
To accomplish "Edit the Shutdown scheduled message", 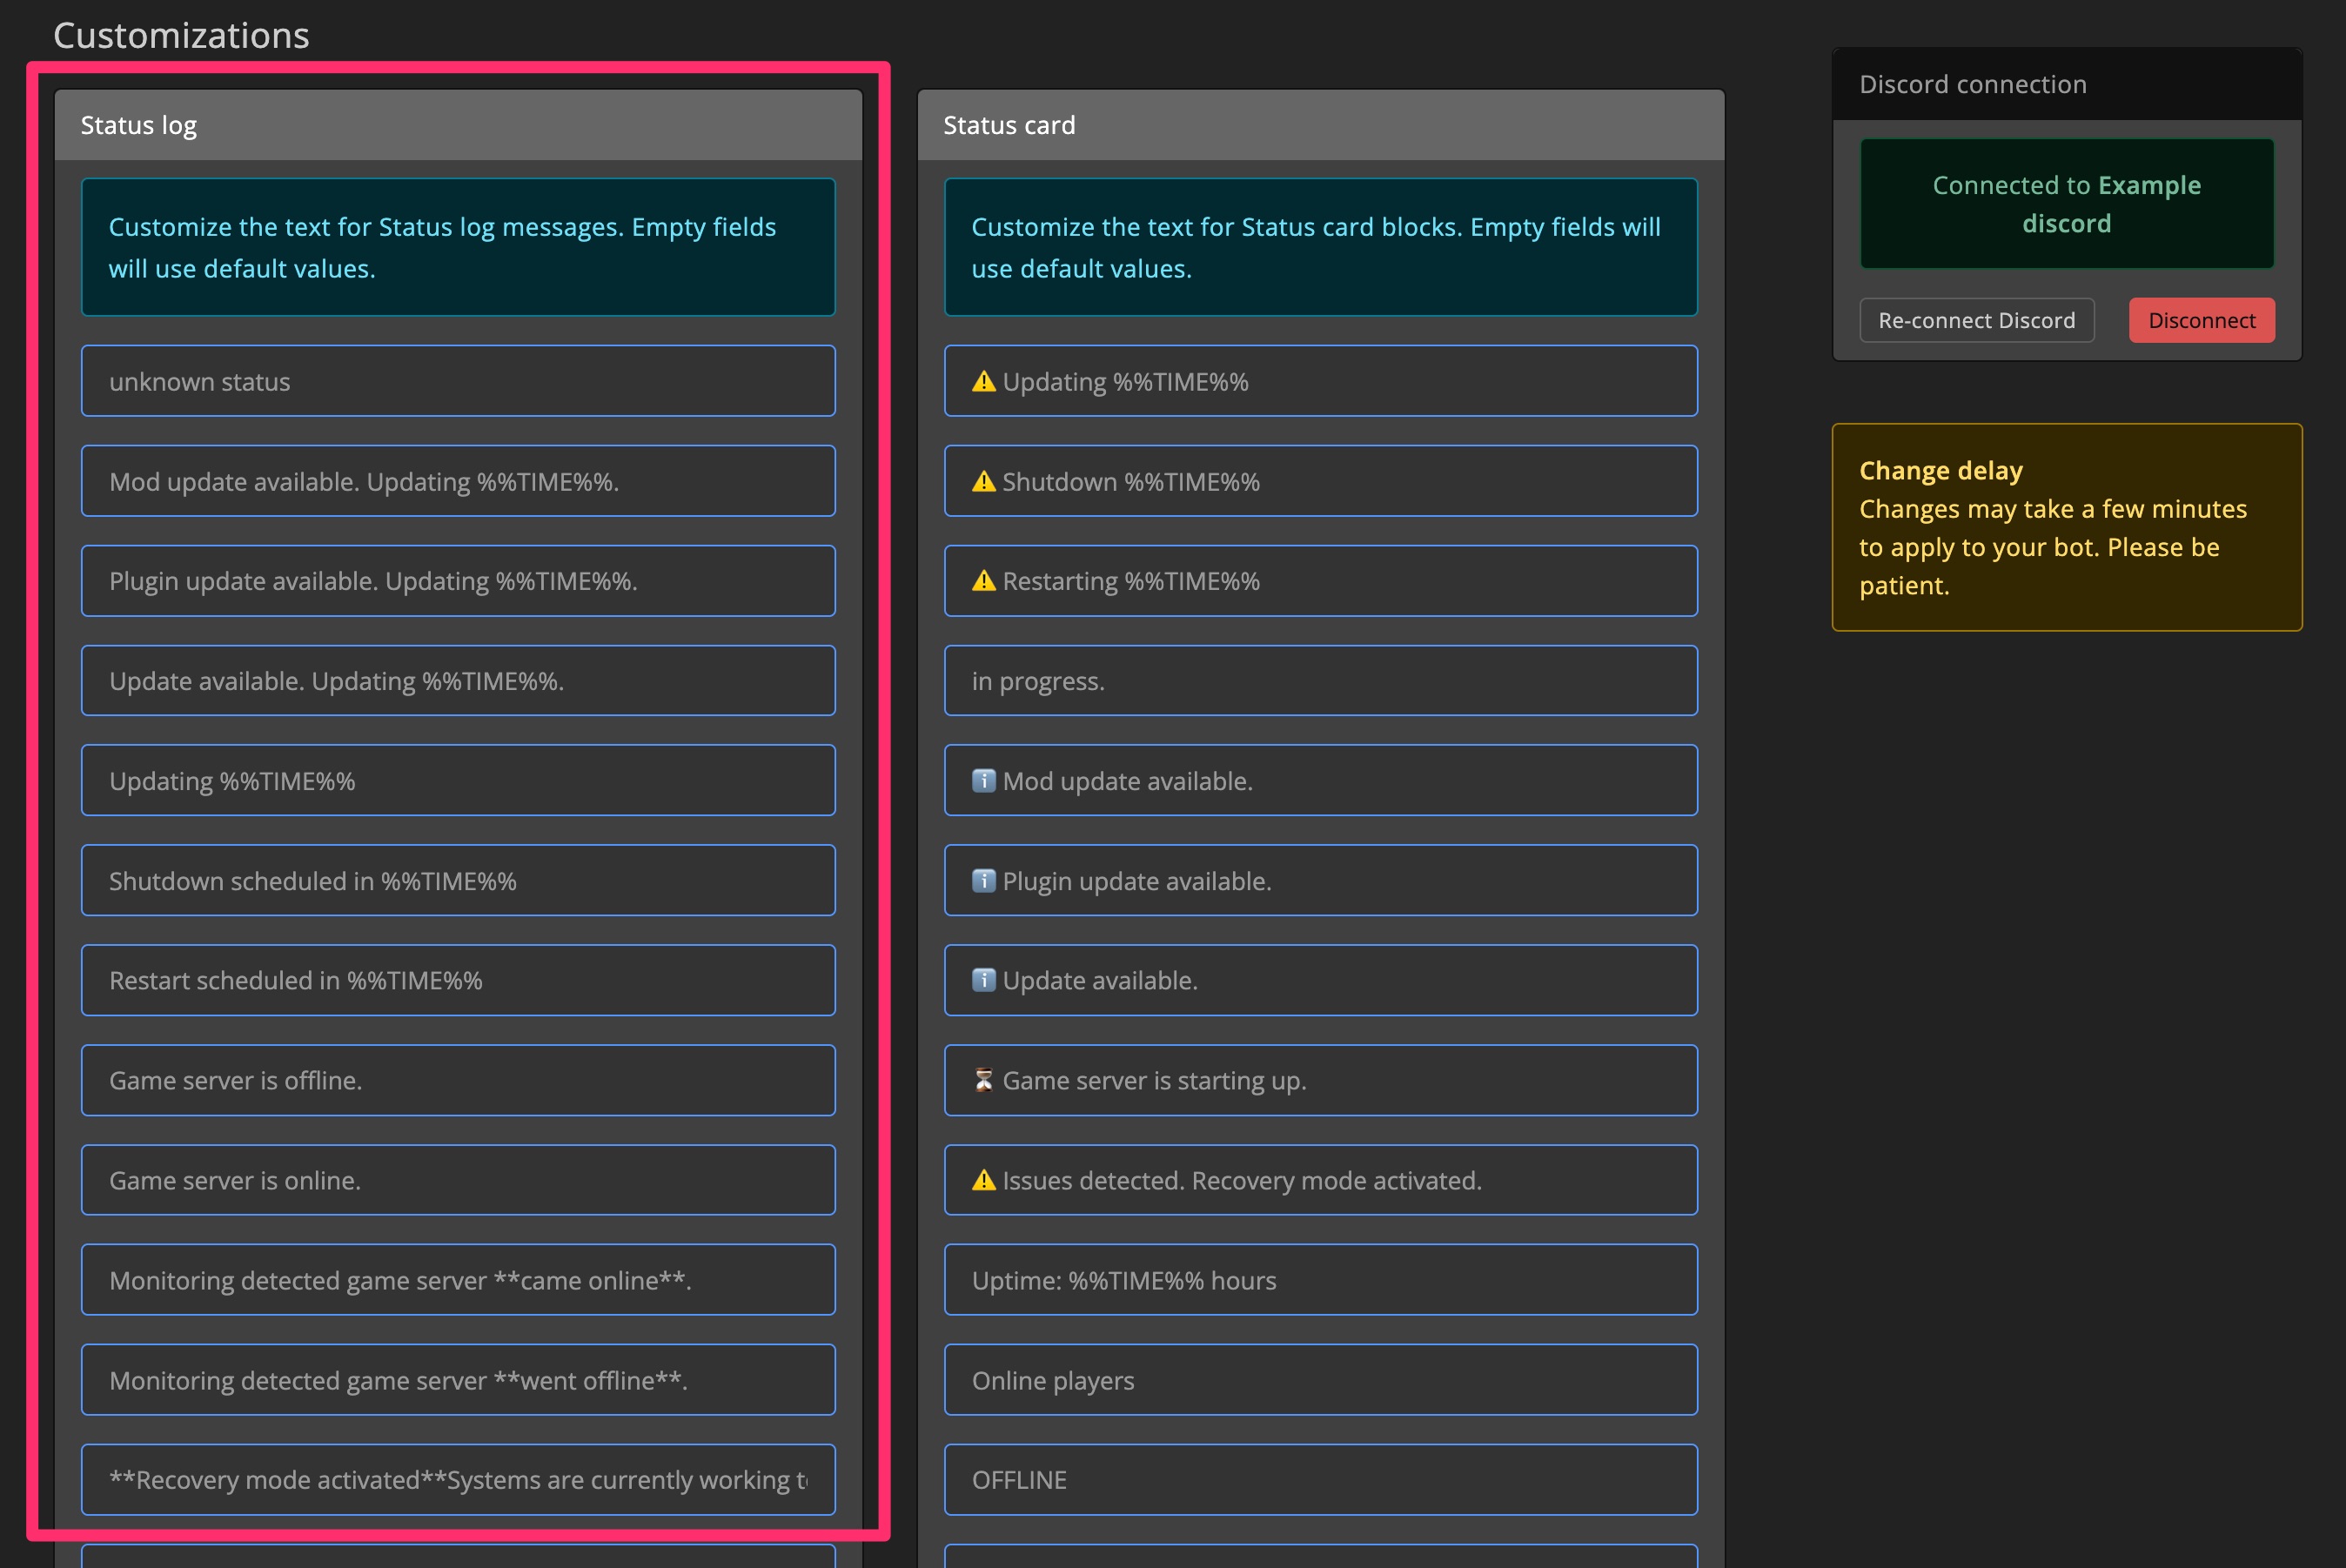I will coord(457,880).
